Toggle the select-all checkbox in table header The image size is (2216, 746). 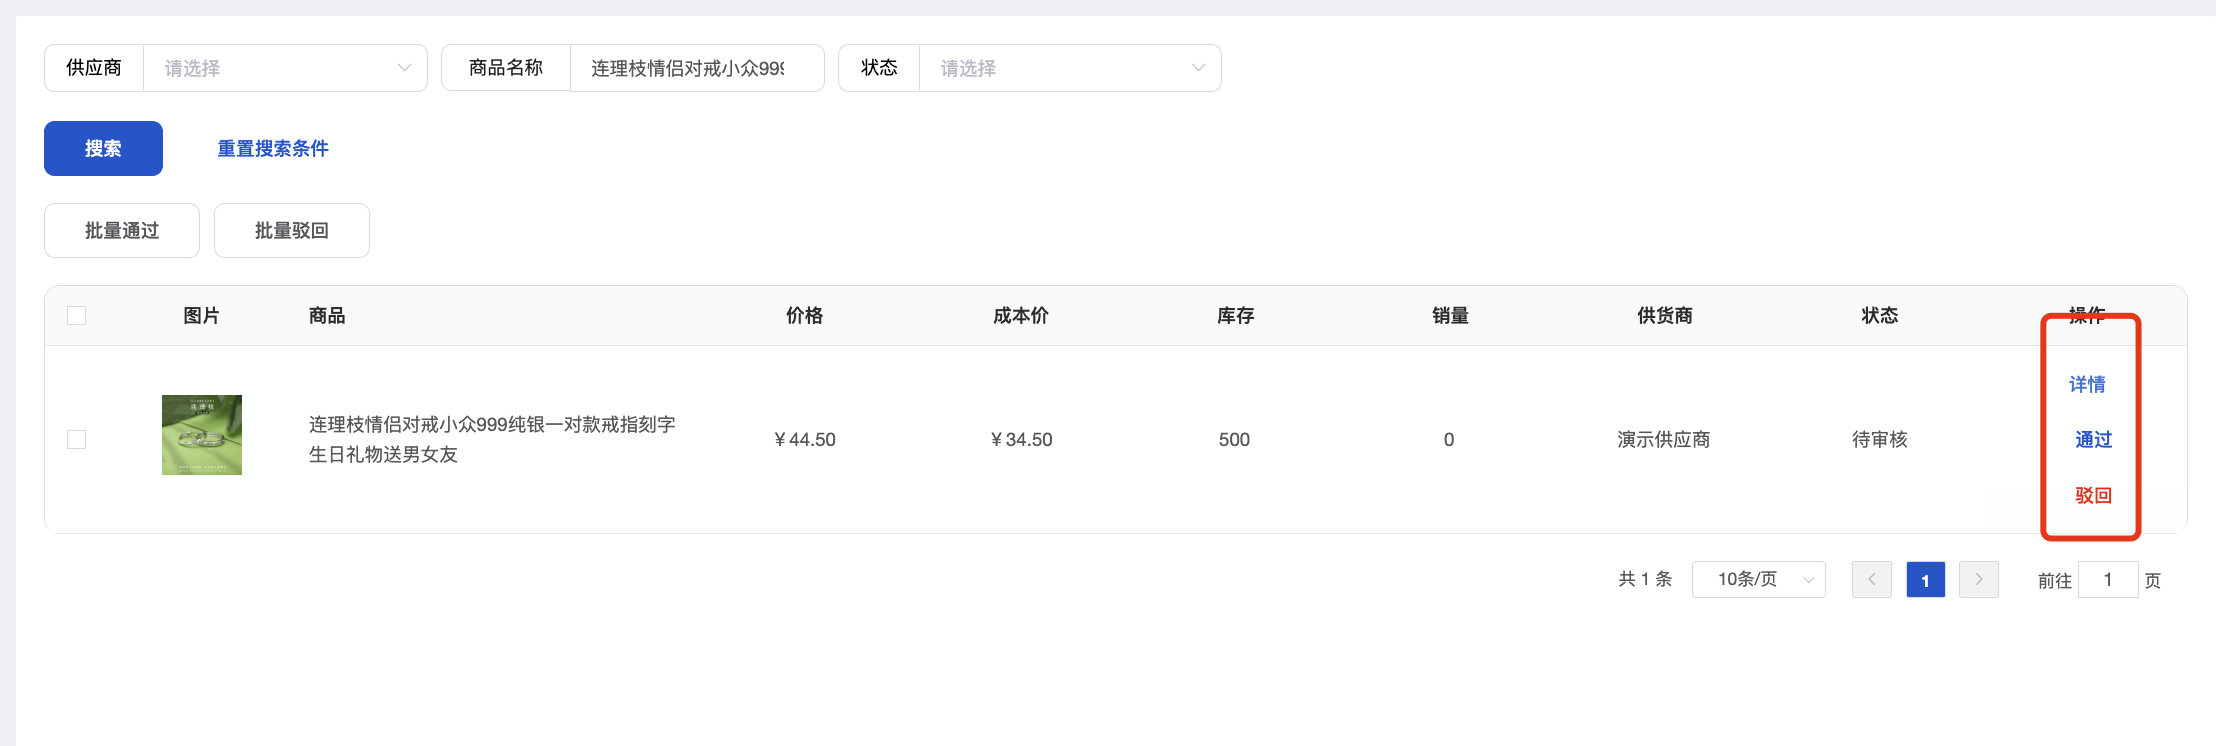[x=77, y=316]
